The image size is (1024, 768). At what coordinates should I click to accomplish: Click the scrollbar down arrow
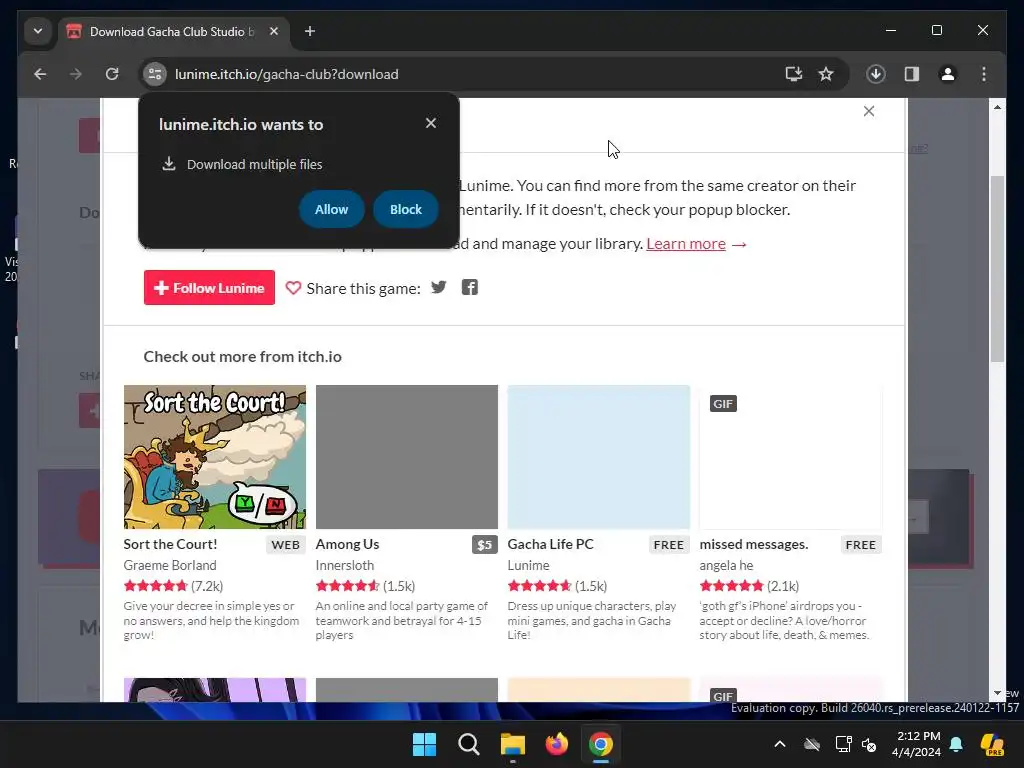pos(997,693)
